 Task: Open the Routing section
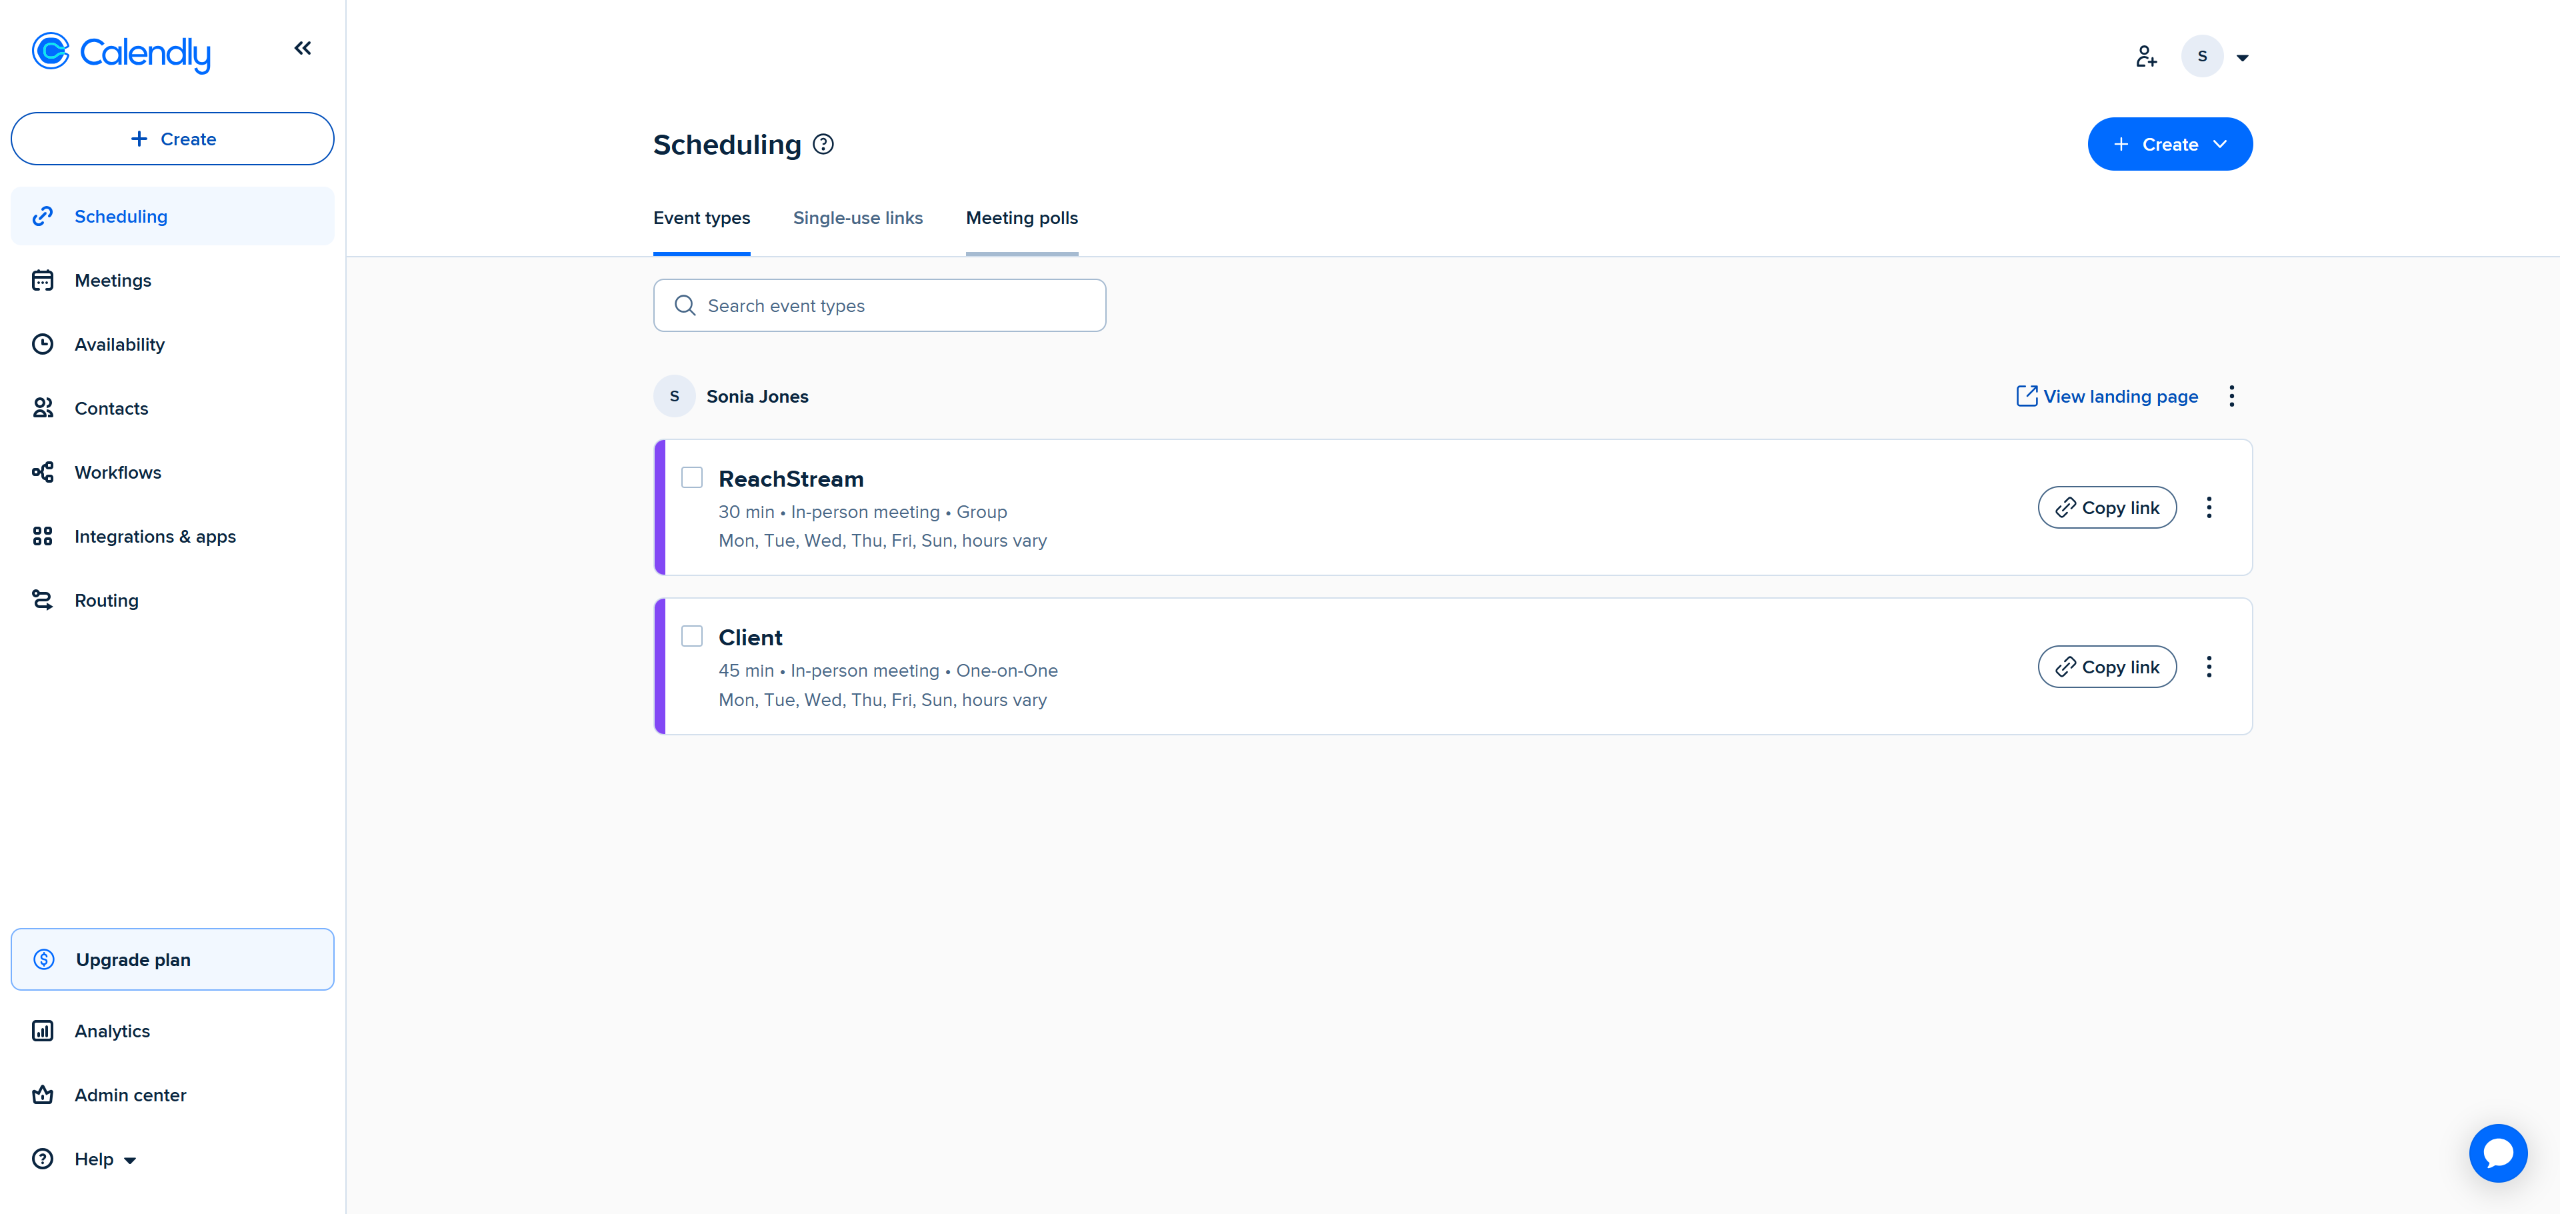106,600
